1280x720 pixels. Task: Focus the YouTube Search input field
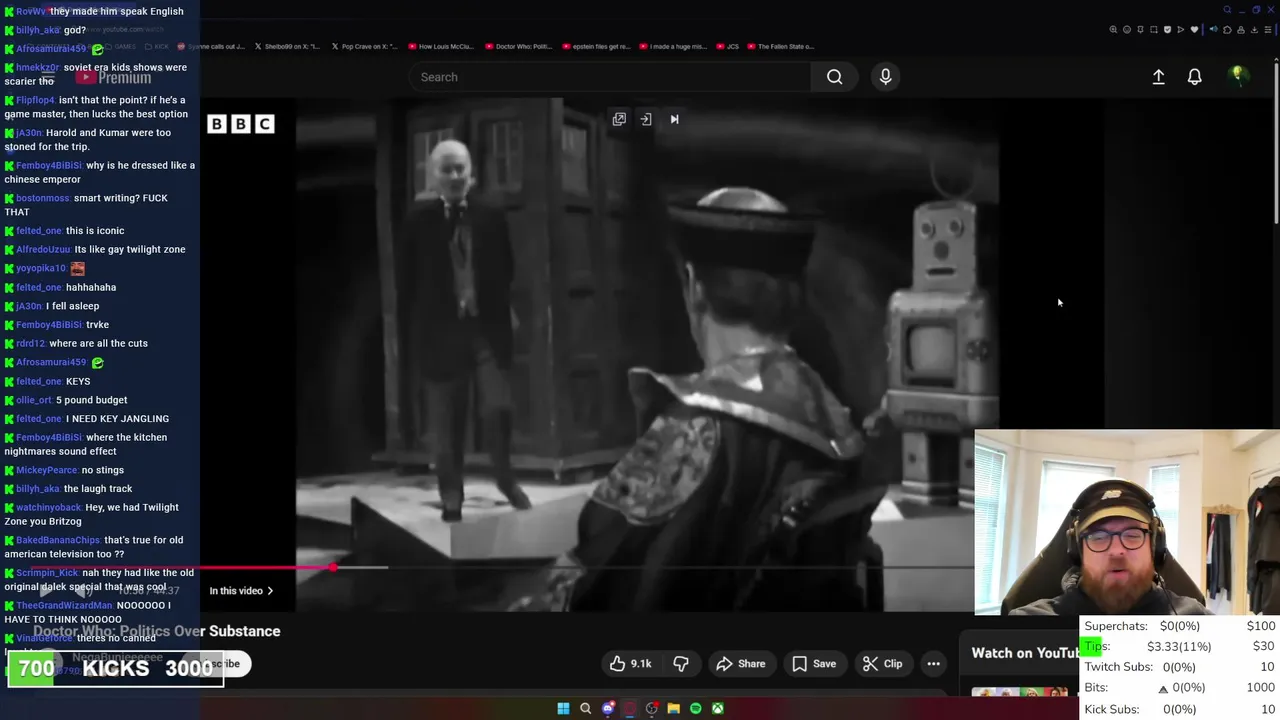pyautogui.click(x=610, y=77)
